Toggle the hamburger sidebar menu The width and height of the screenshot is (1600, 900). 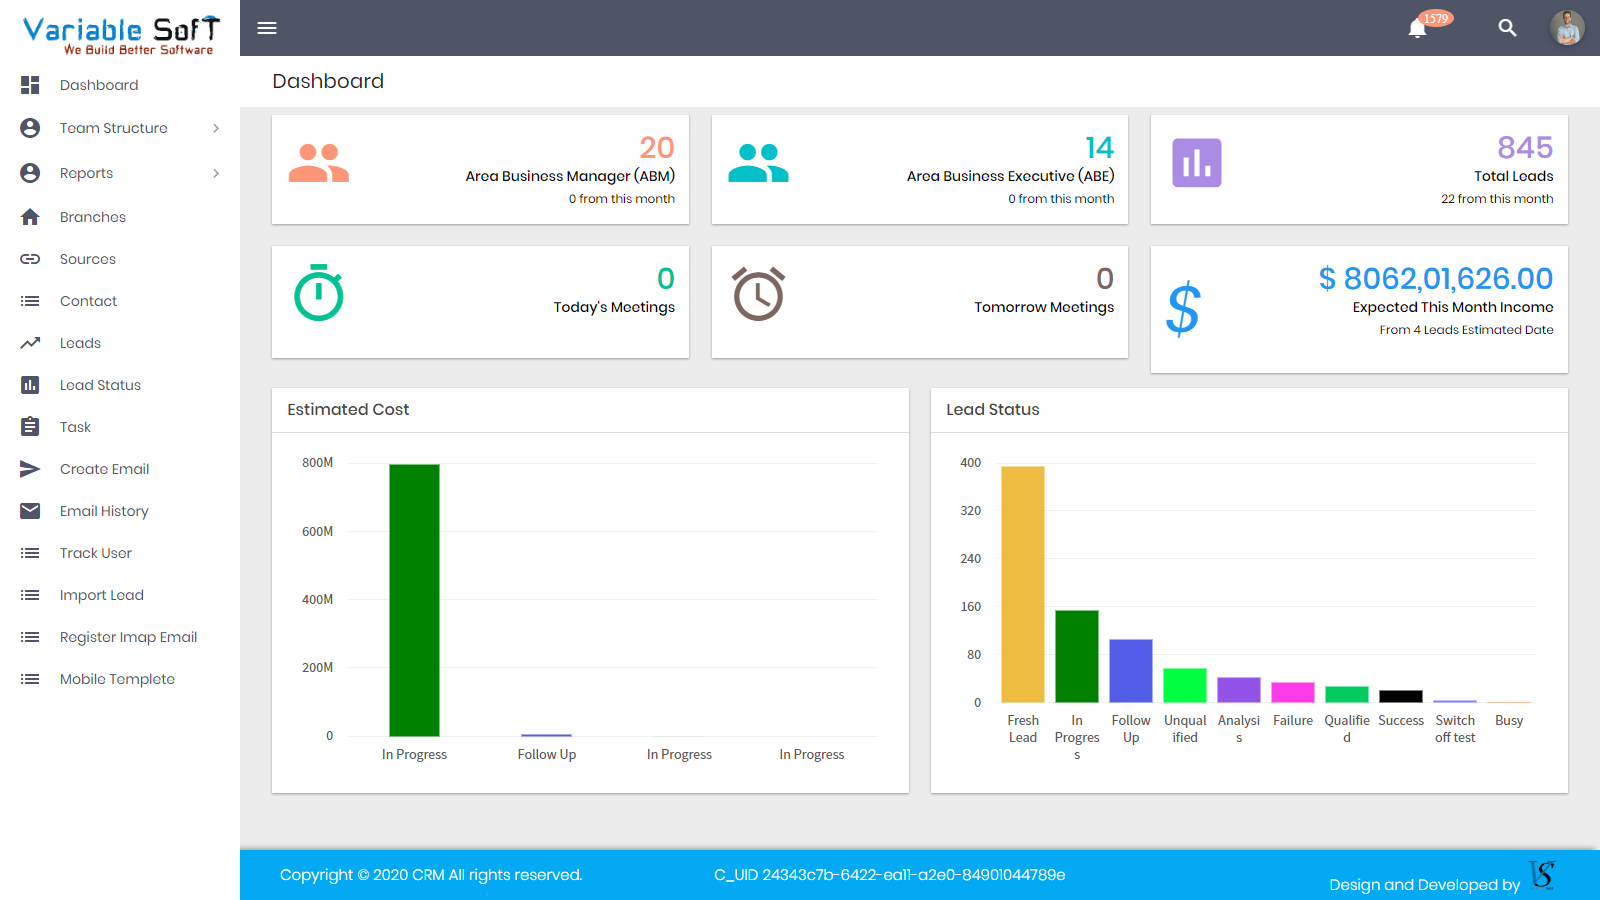coord(267,28)
